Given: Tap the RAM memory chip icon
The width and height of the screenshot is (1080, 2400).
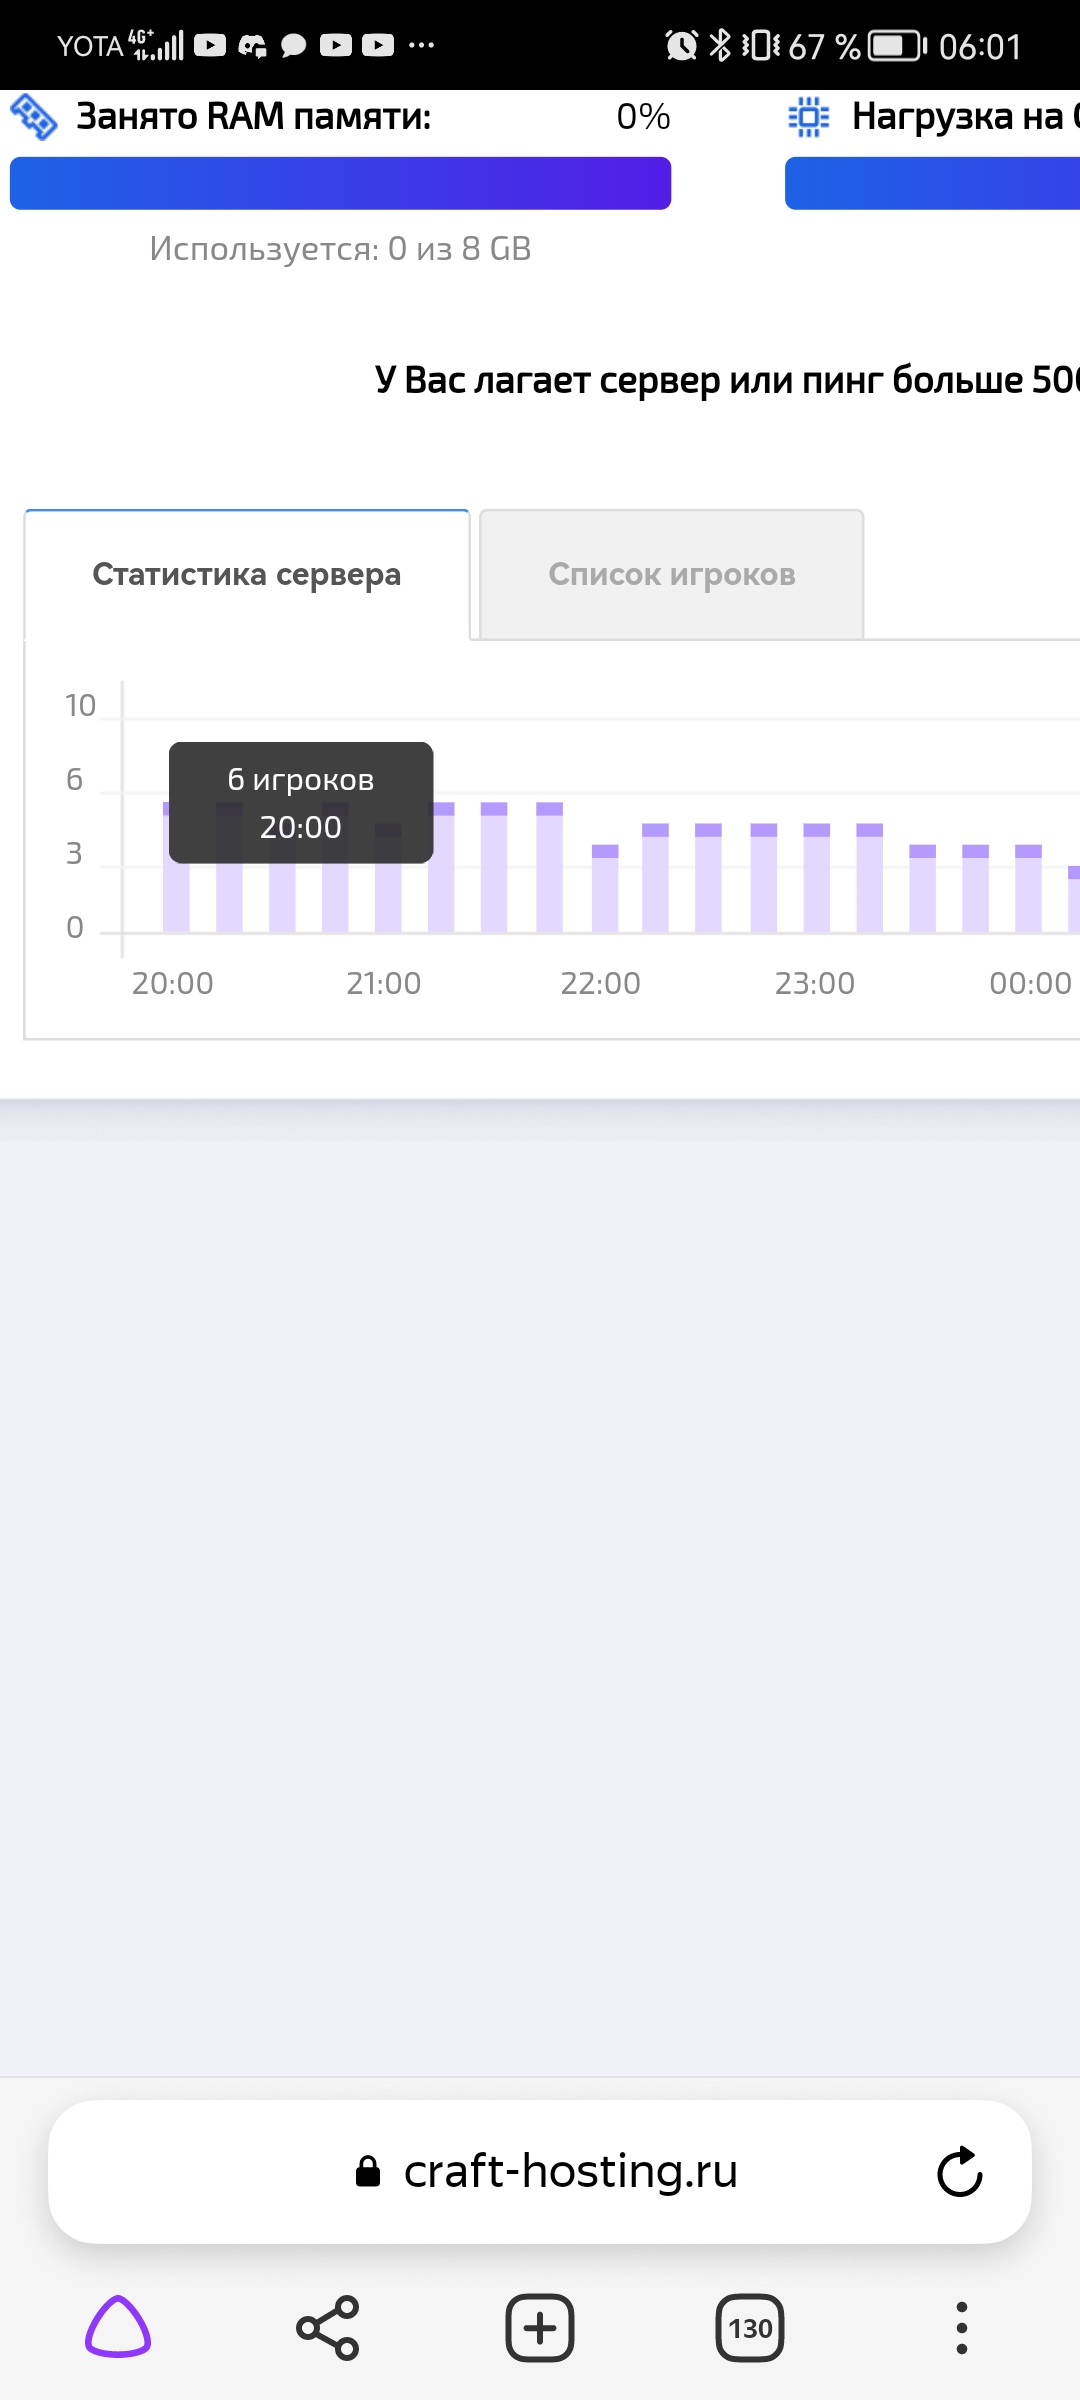Looking at the screenshot, I should pos(34,117).
